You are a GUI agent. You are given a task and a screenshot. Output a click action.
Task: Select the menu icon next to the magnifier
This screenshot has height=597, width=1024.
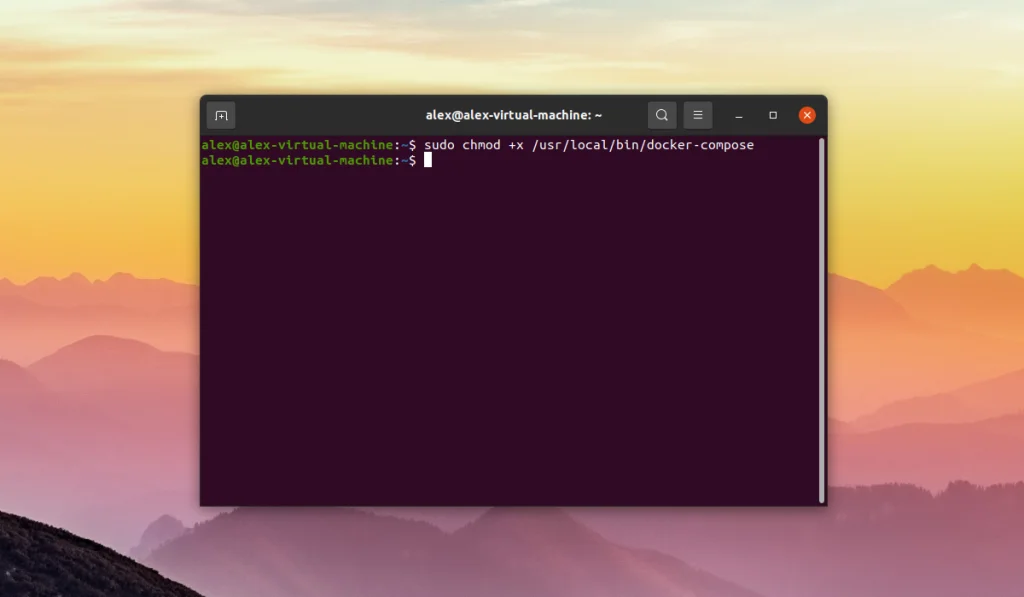pyautogui.click(x=697, y=114)
